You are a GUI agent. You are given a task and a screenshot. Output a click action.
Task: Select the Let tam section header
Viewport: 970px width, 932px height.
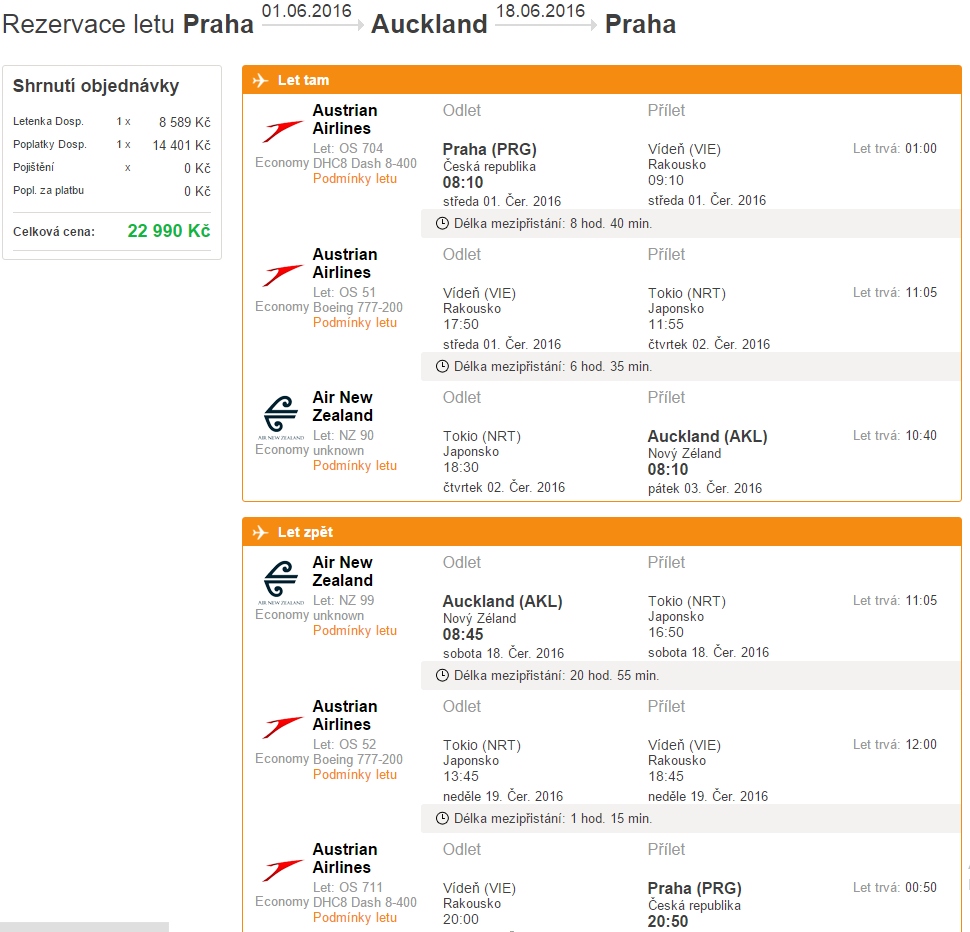tap(602, 80)
